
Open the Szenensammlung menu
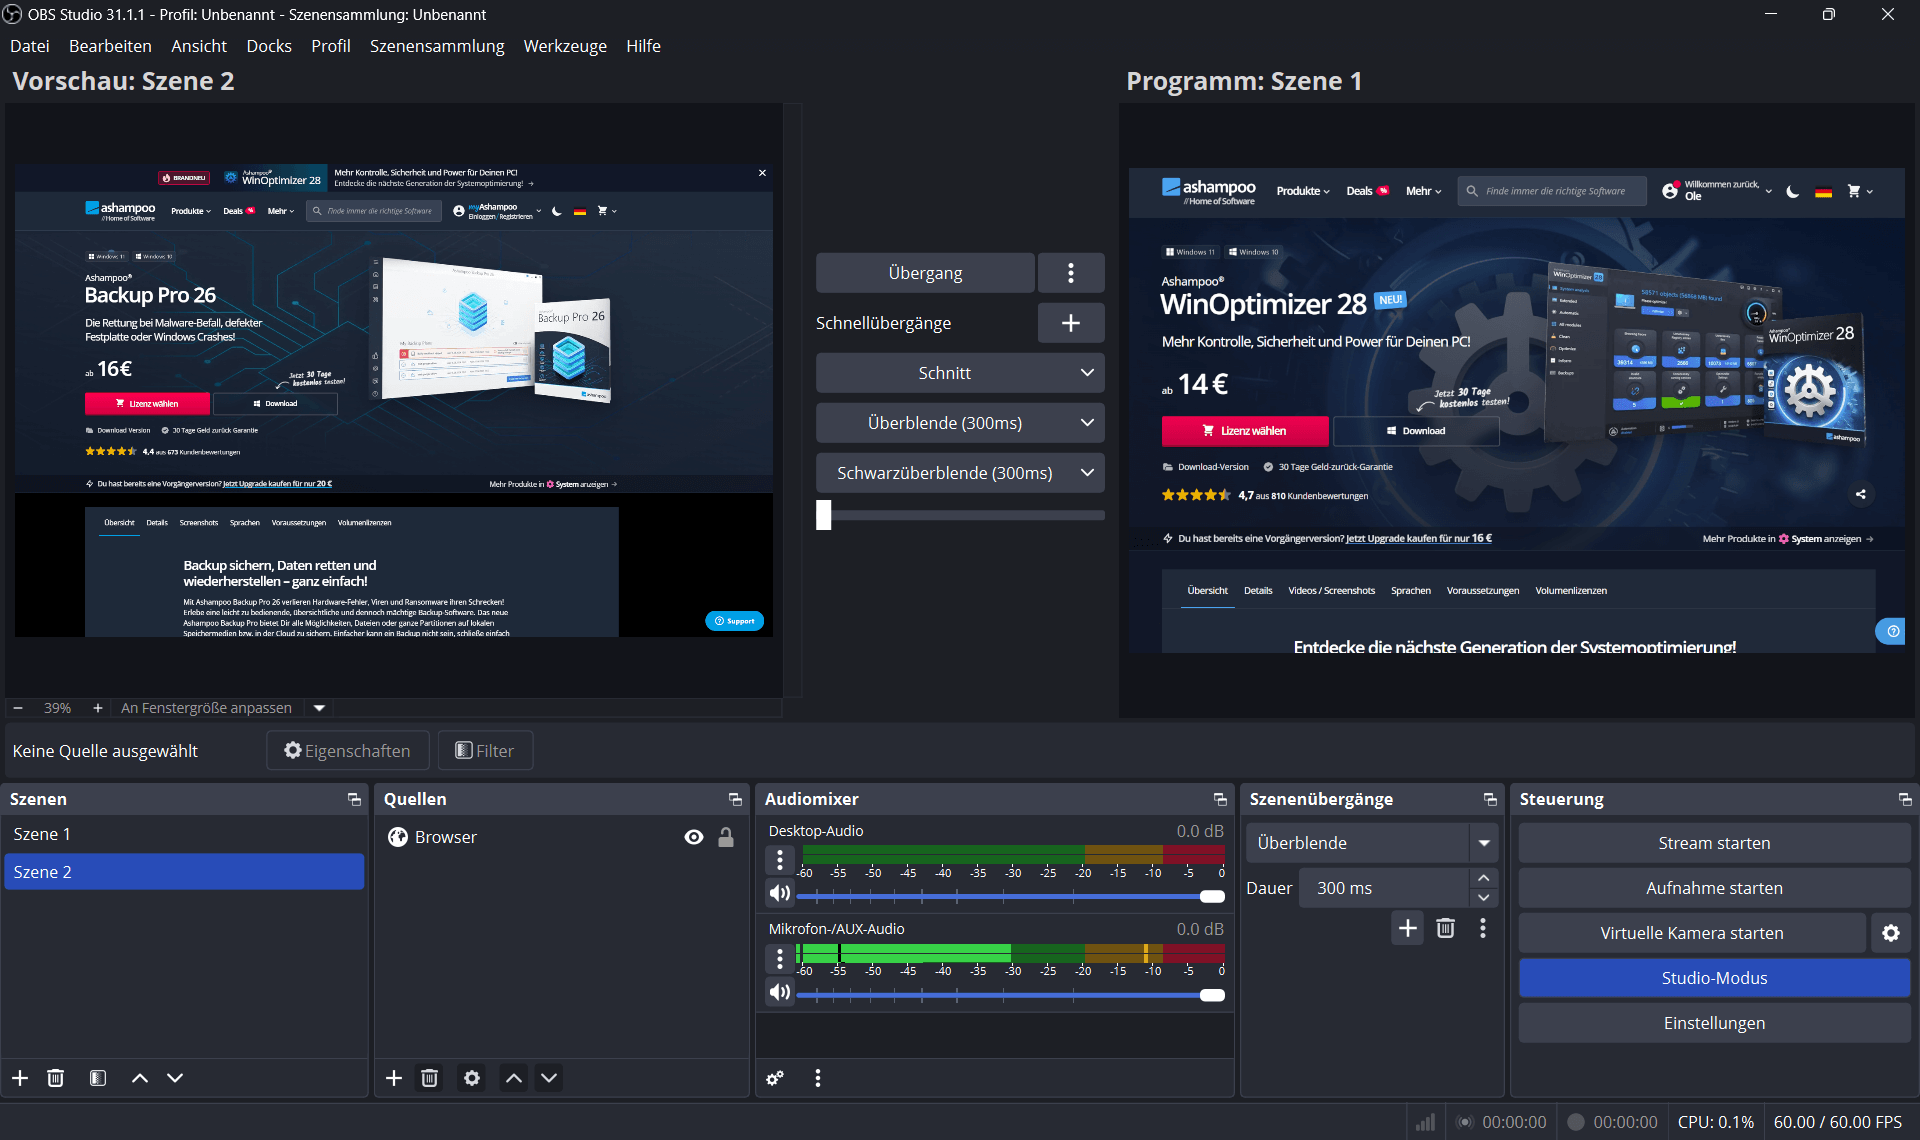[x=437, y=46]
